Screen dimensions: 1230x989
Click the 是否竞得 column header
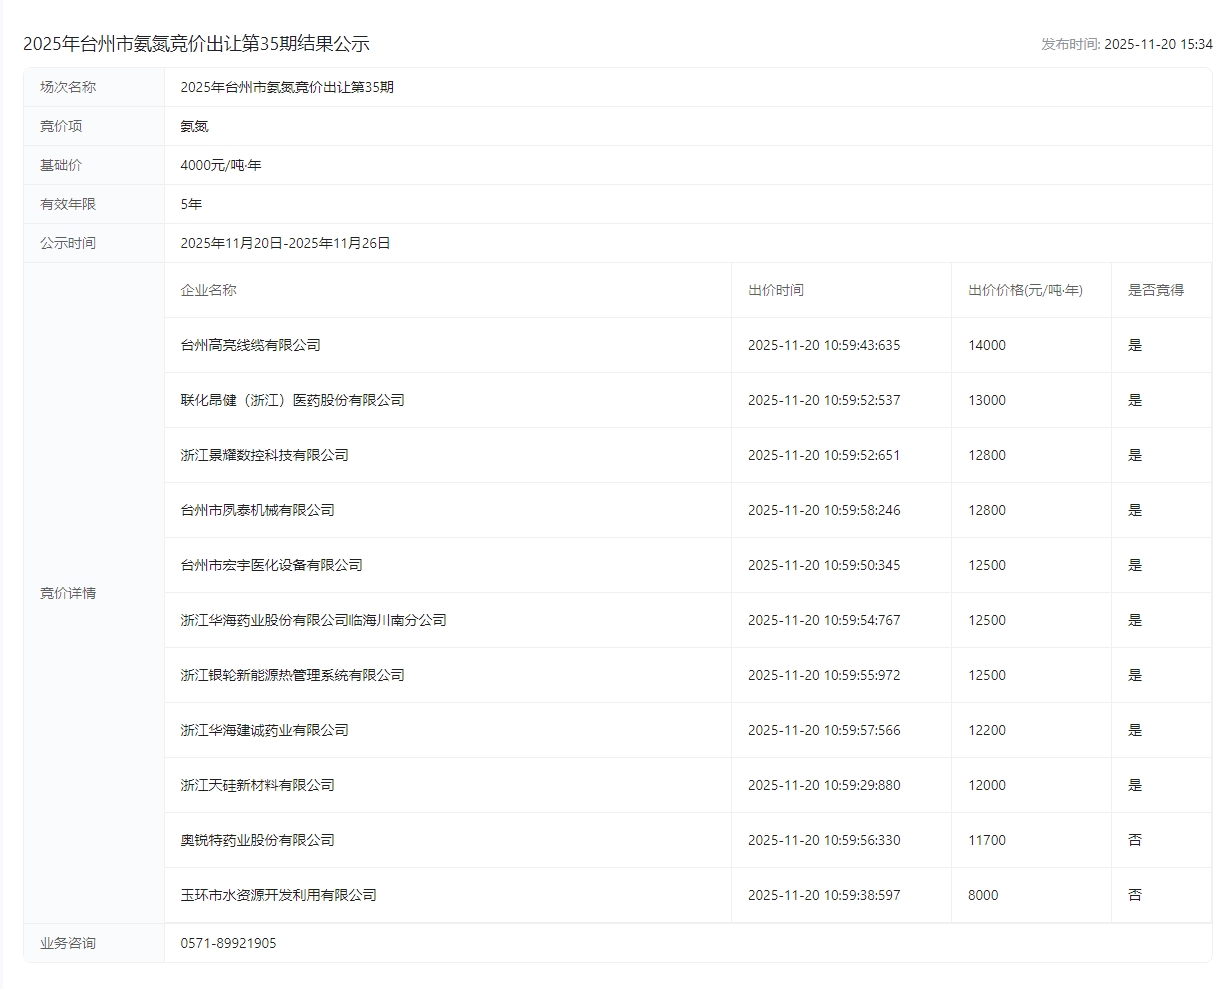[1155, 290]
